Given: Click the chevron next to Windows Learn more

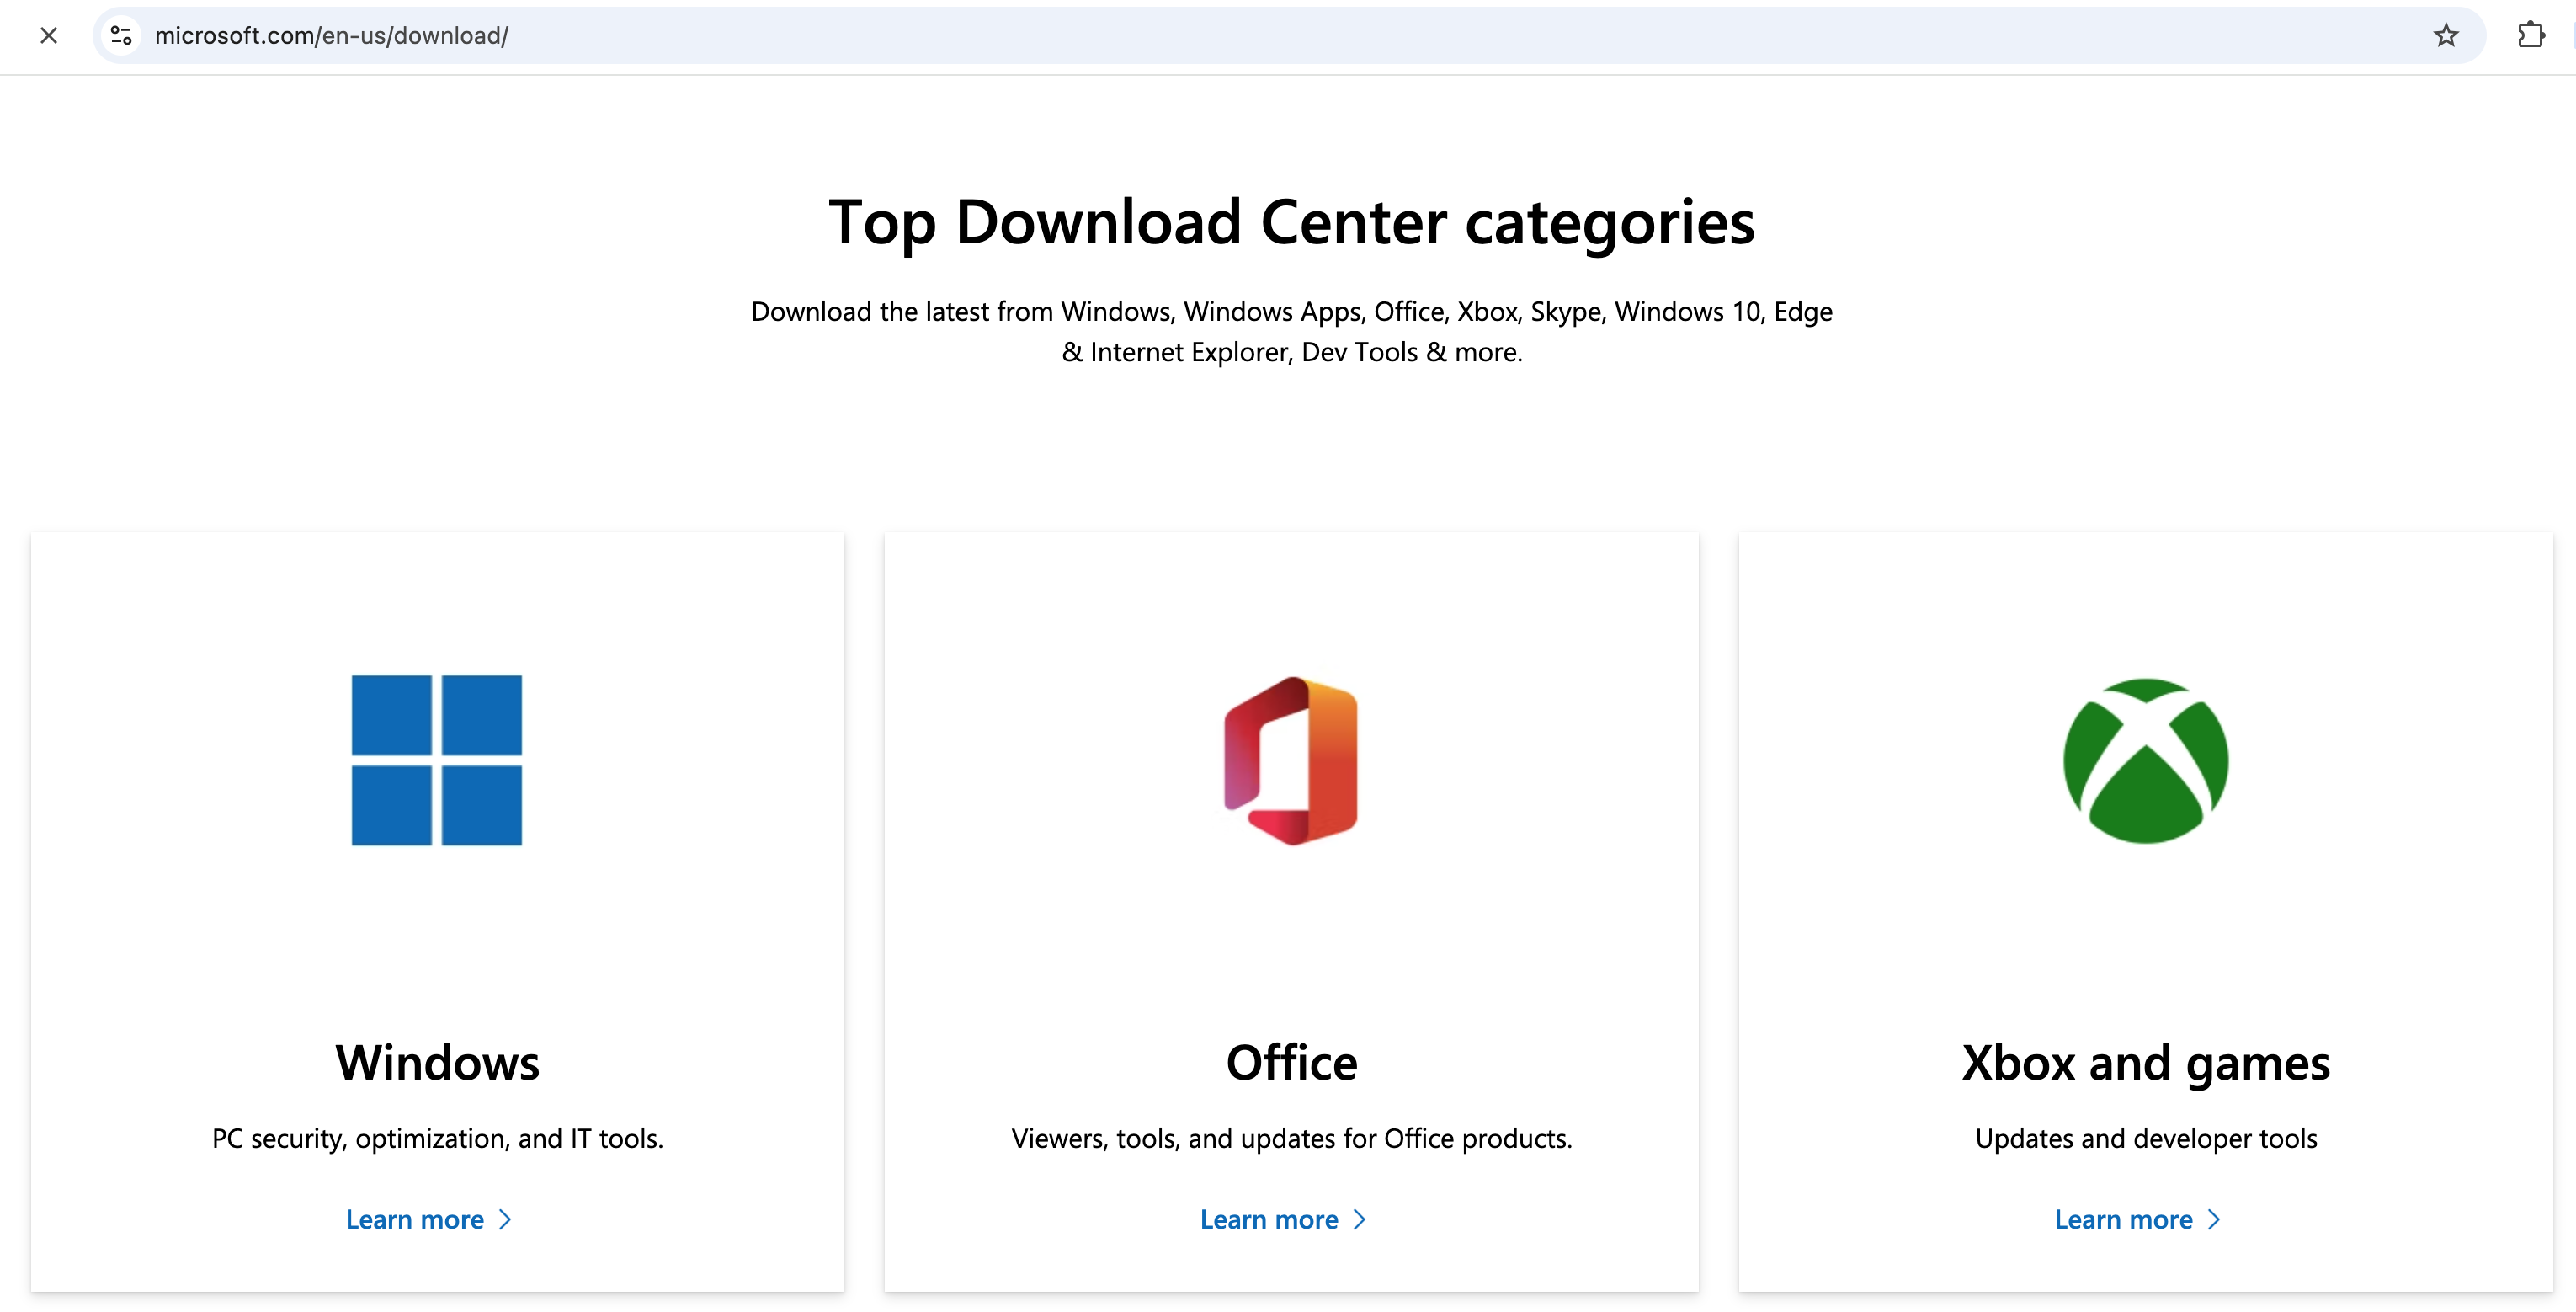Looking at the screenshot, I should (505, 1220).
